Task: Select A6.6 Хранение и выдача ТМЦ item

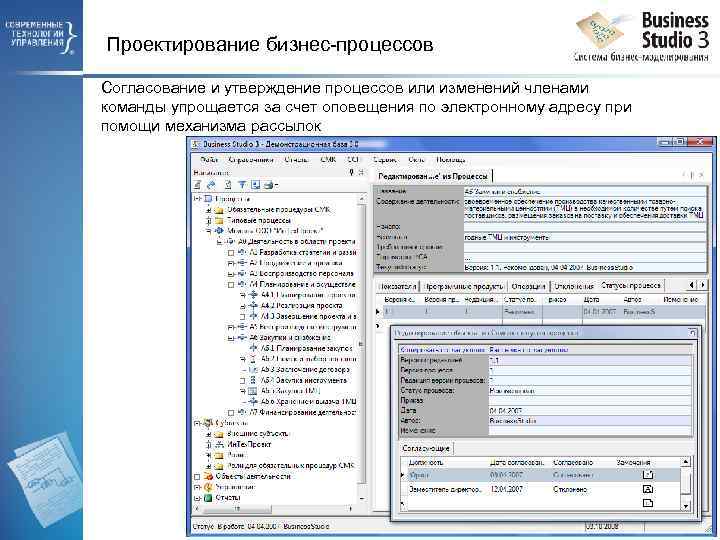Action: [308, 402]
